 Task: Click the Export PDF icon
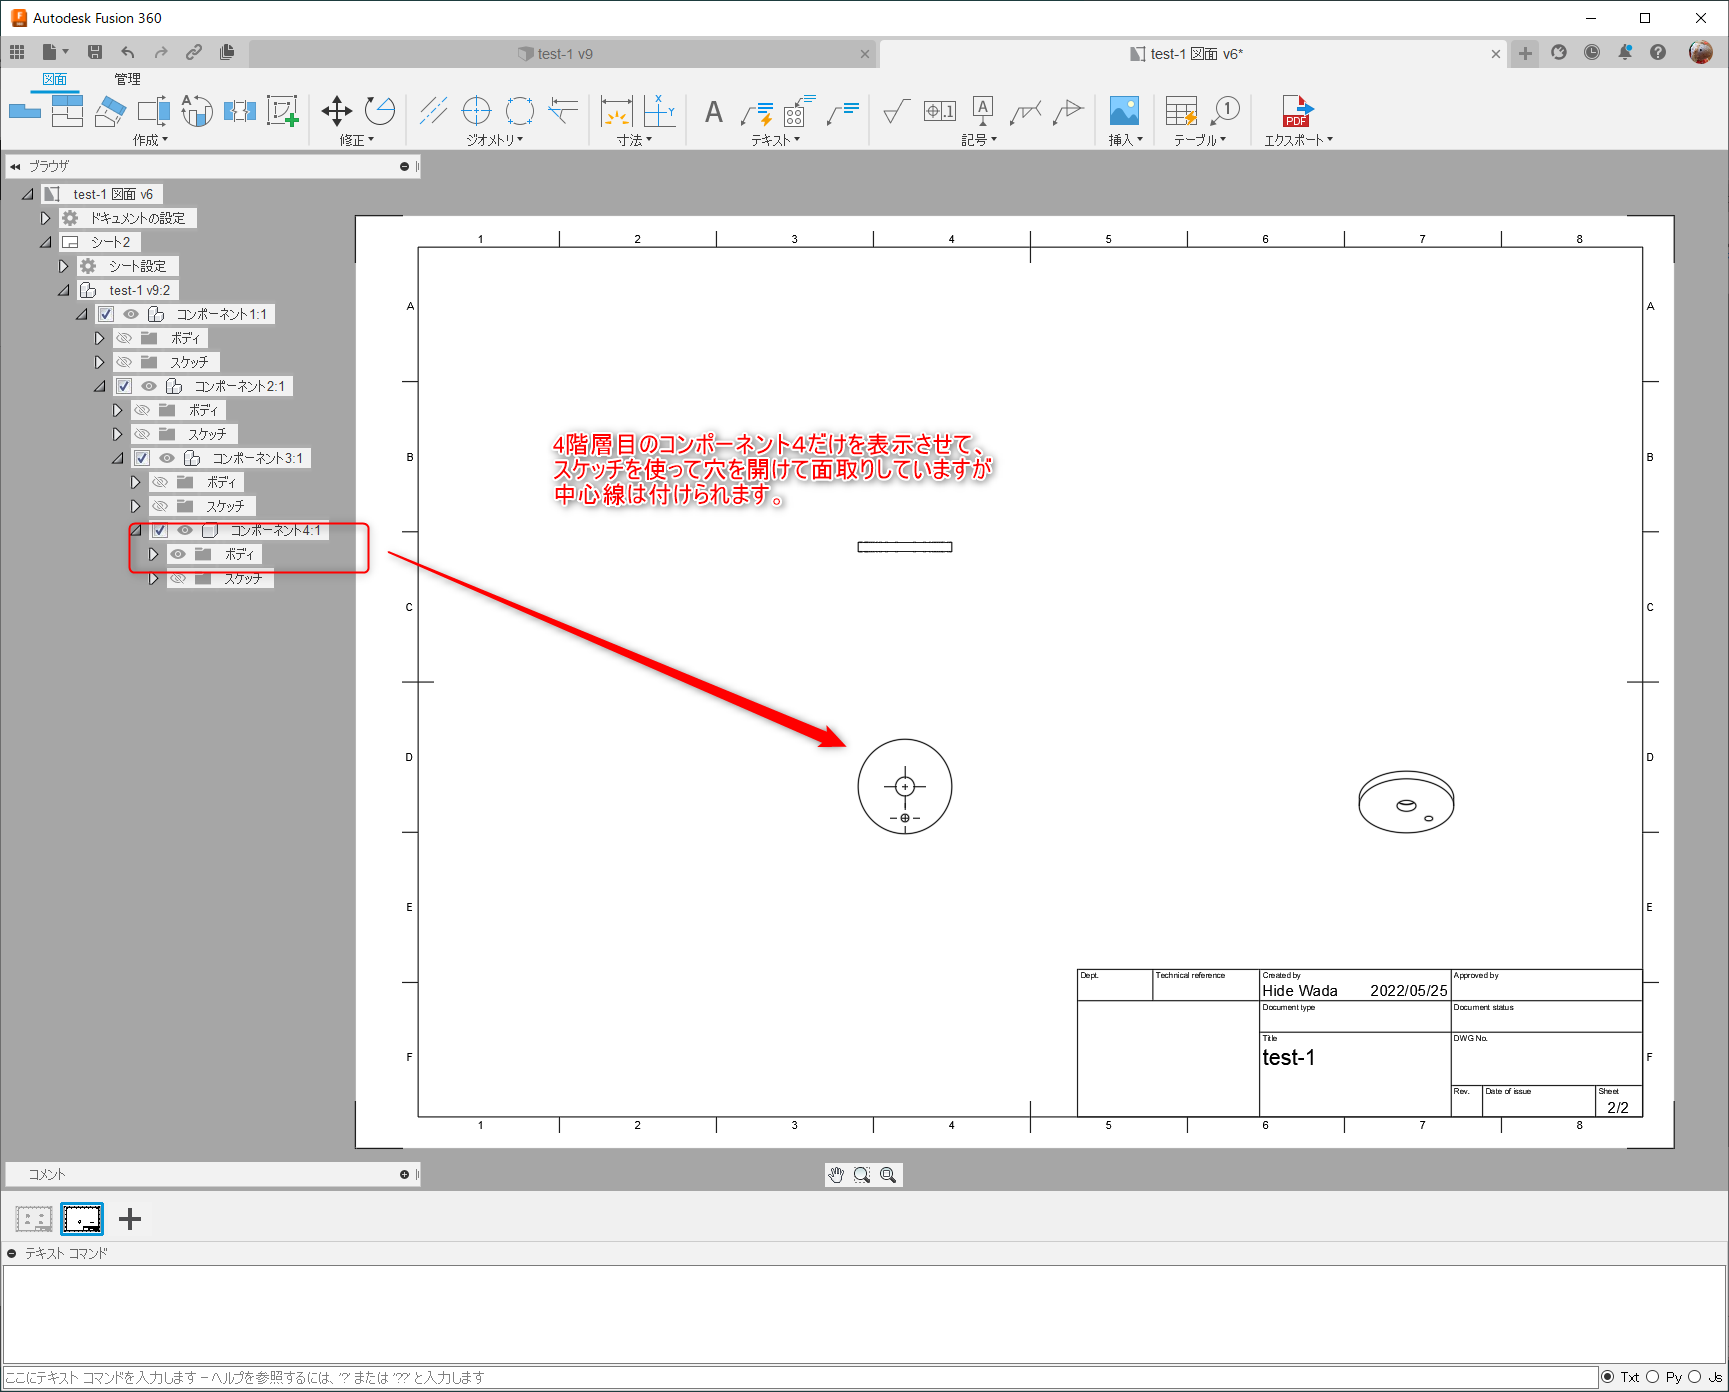(x=1297, y=111)
